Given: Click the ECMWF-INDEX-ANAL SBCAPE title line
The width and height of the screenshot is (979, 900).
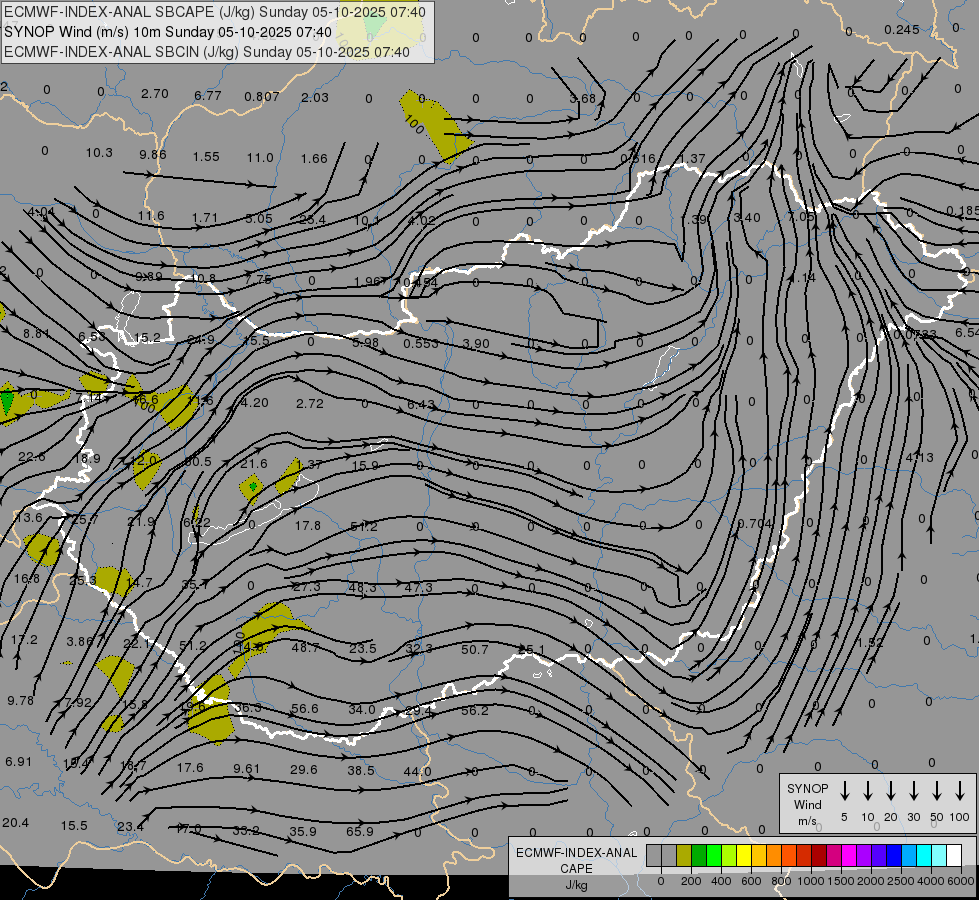Looking at the screenshot, I should click(x=214, y=12).
